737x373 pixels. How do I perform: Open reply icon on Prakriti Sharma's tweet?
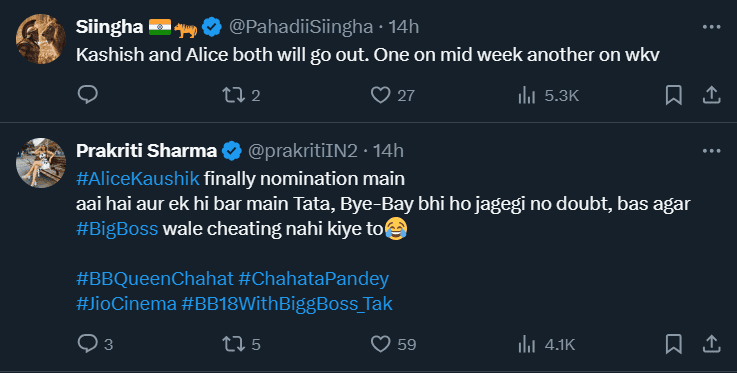point(87,344)
